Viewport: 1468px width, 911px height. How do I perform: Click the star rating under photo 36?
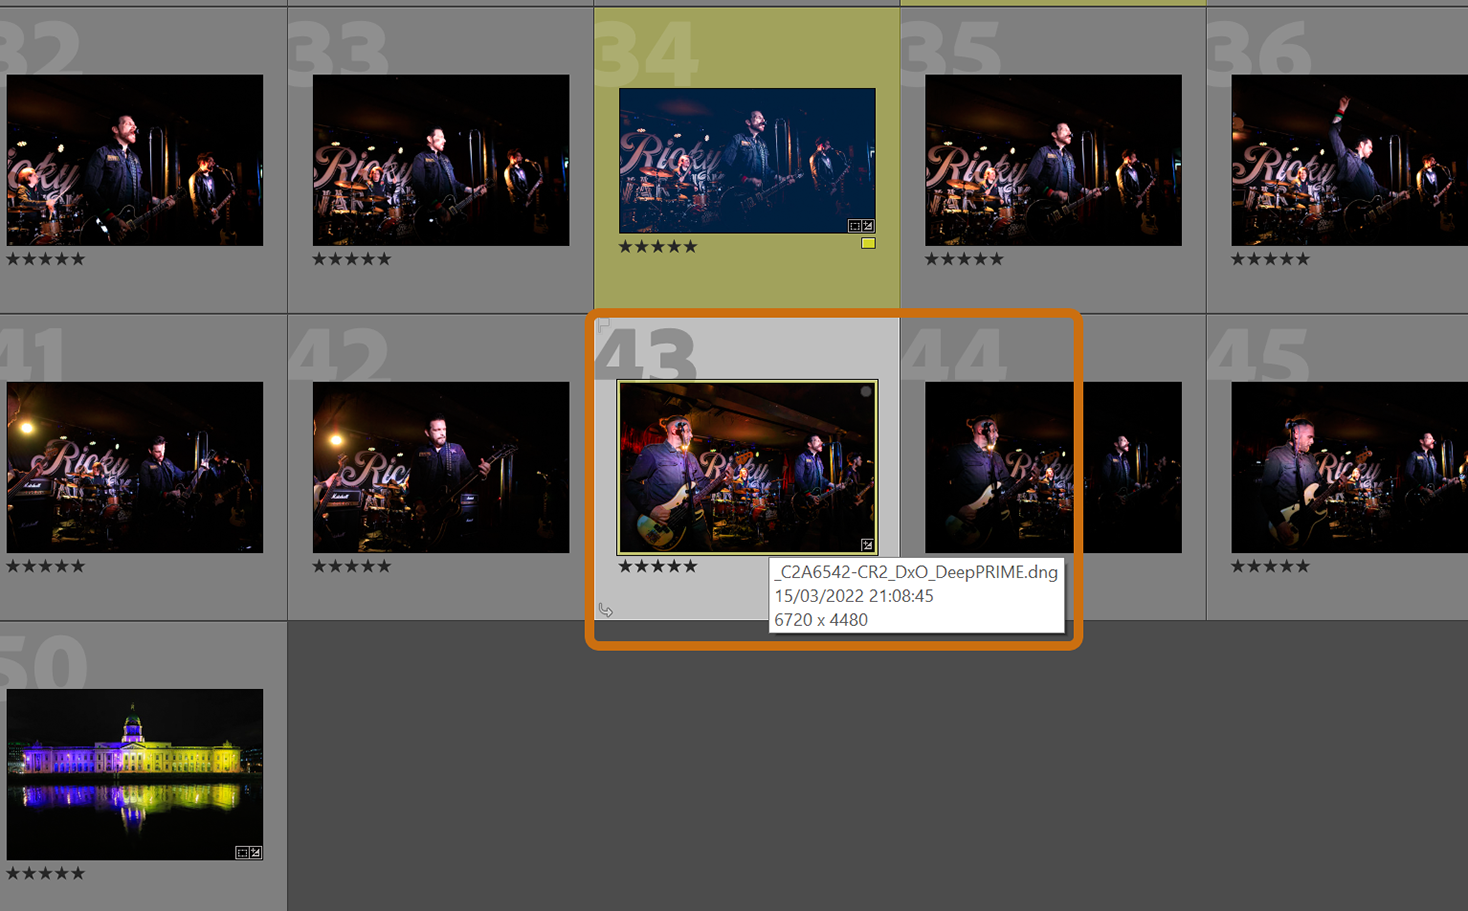[1270, 259]
